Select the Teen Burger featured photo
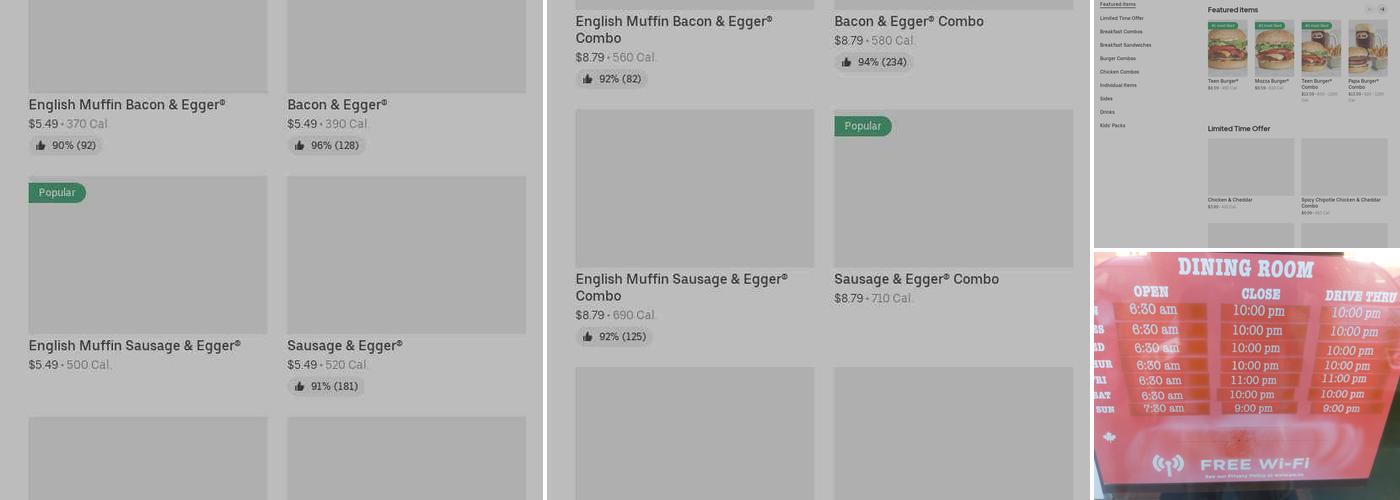1400x500 pixels. [x=1227, y=47]
